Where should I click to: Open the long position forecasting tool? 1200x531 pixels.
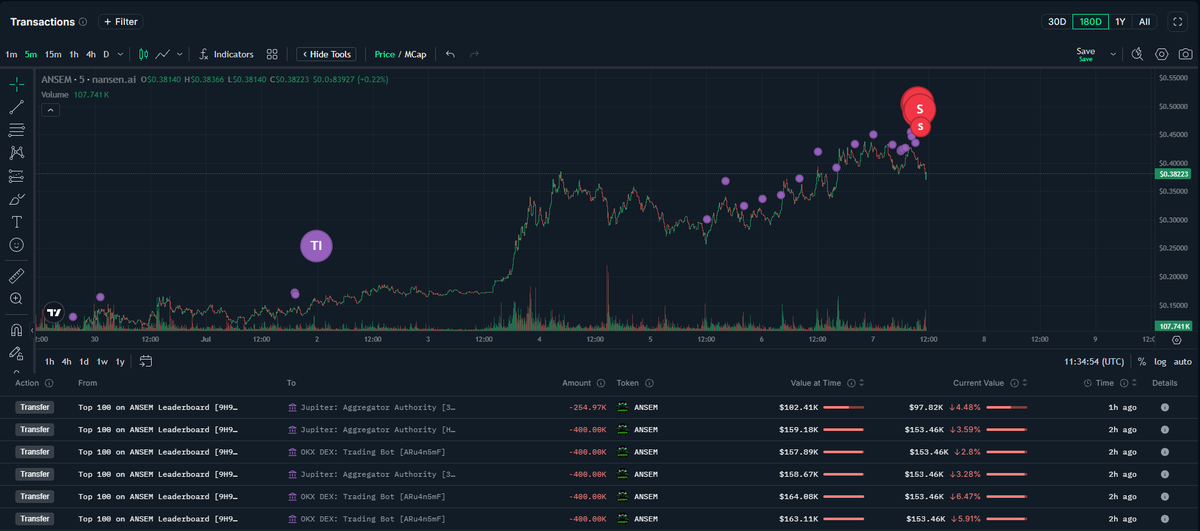tap(16, 176)
